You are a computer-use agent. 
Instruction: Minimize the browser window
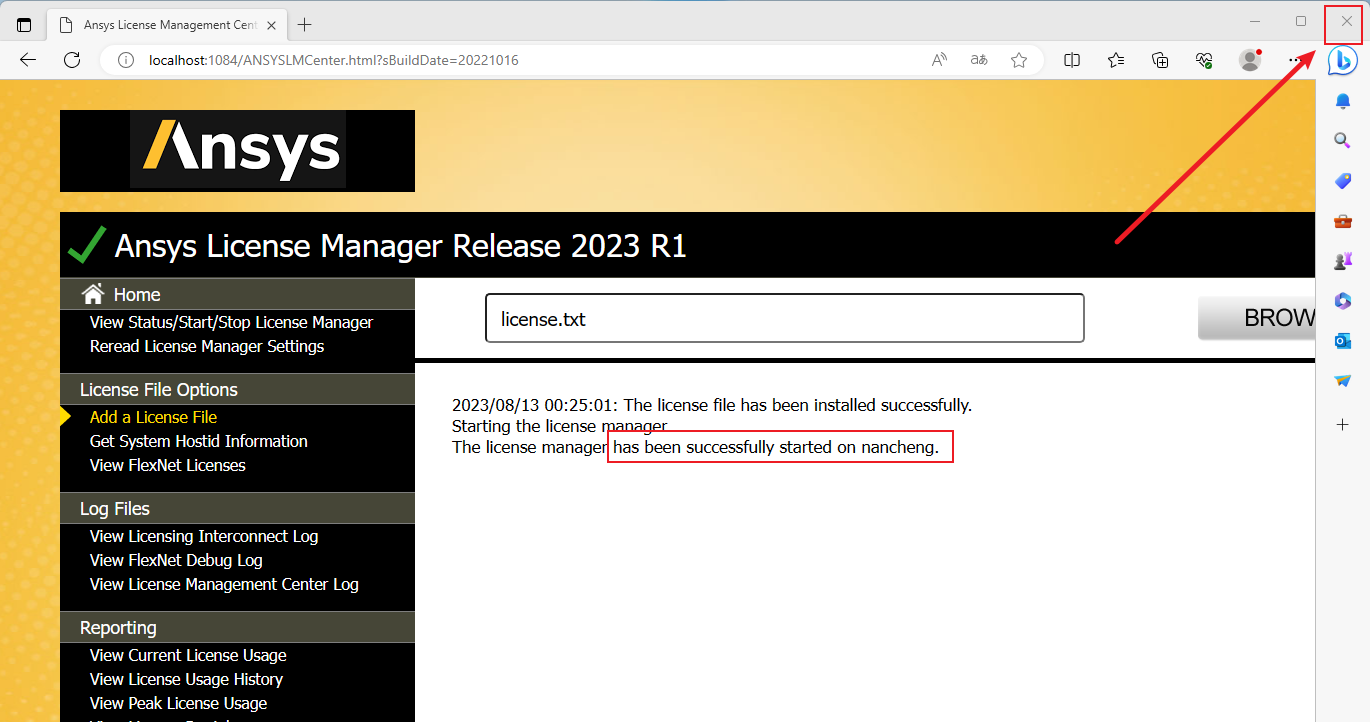pos(1256,21)
